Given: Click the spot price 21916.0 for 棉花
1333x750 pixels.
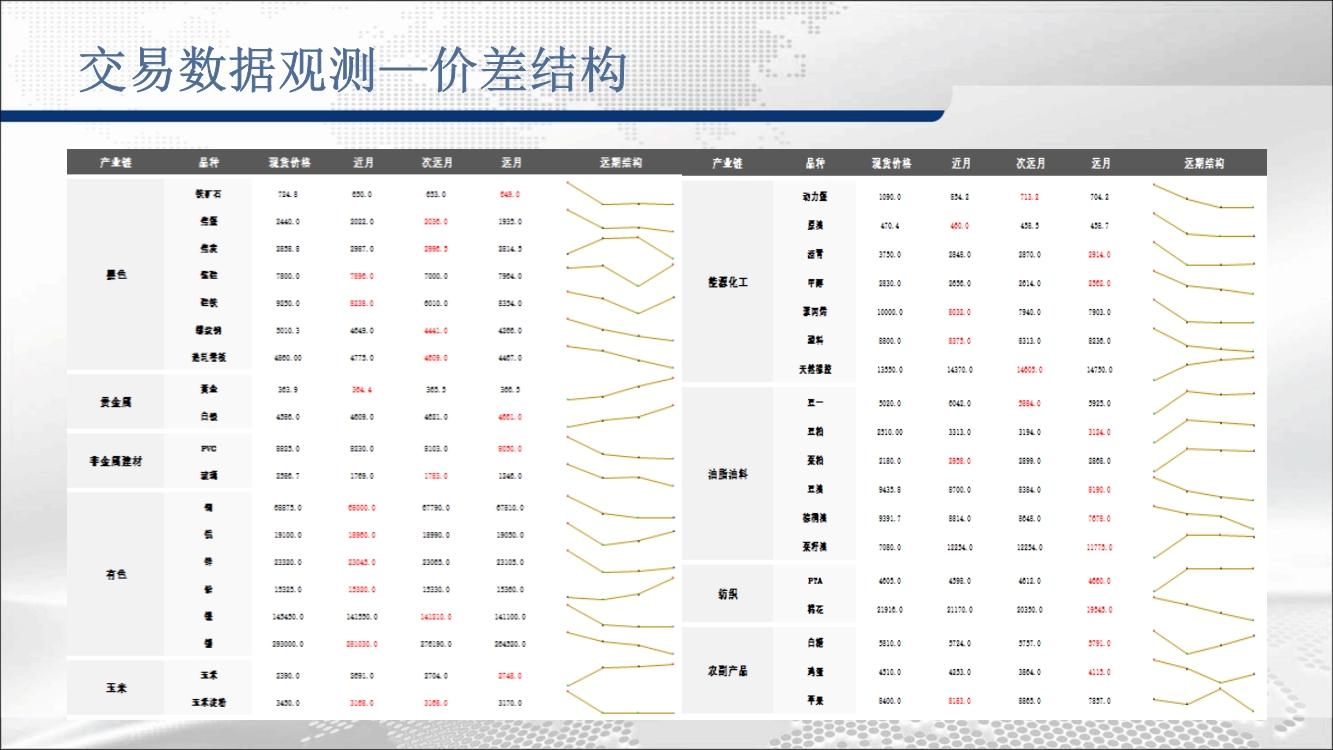Looking at the screenshot, I should pos(890,609).
